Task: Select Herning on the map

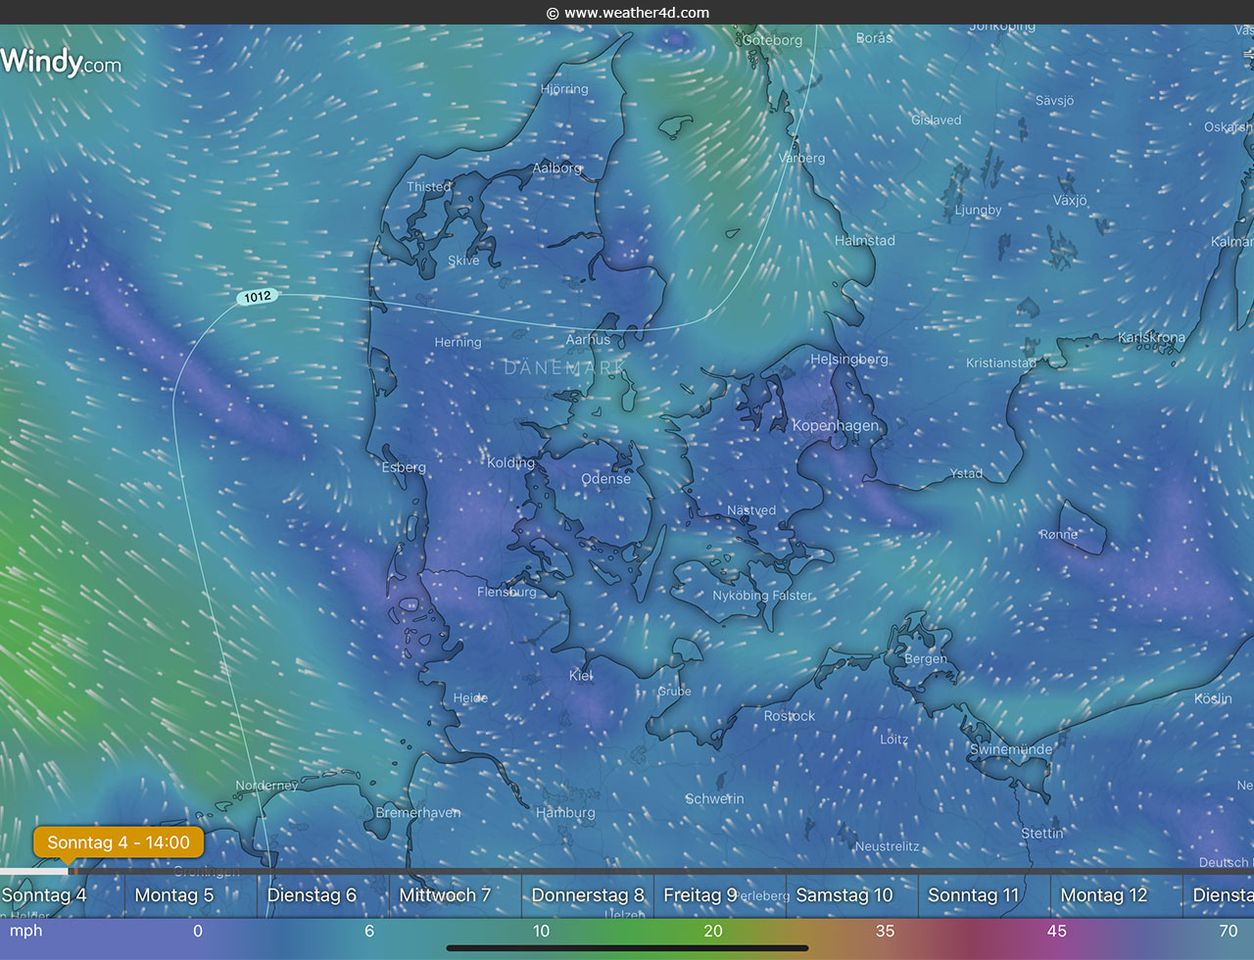Action: 458,342
